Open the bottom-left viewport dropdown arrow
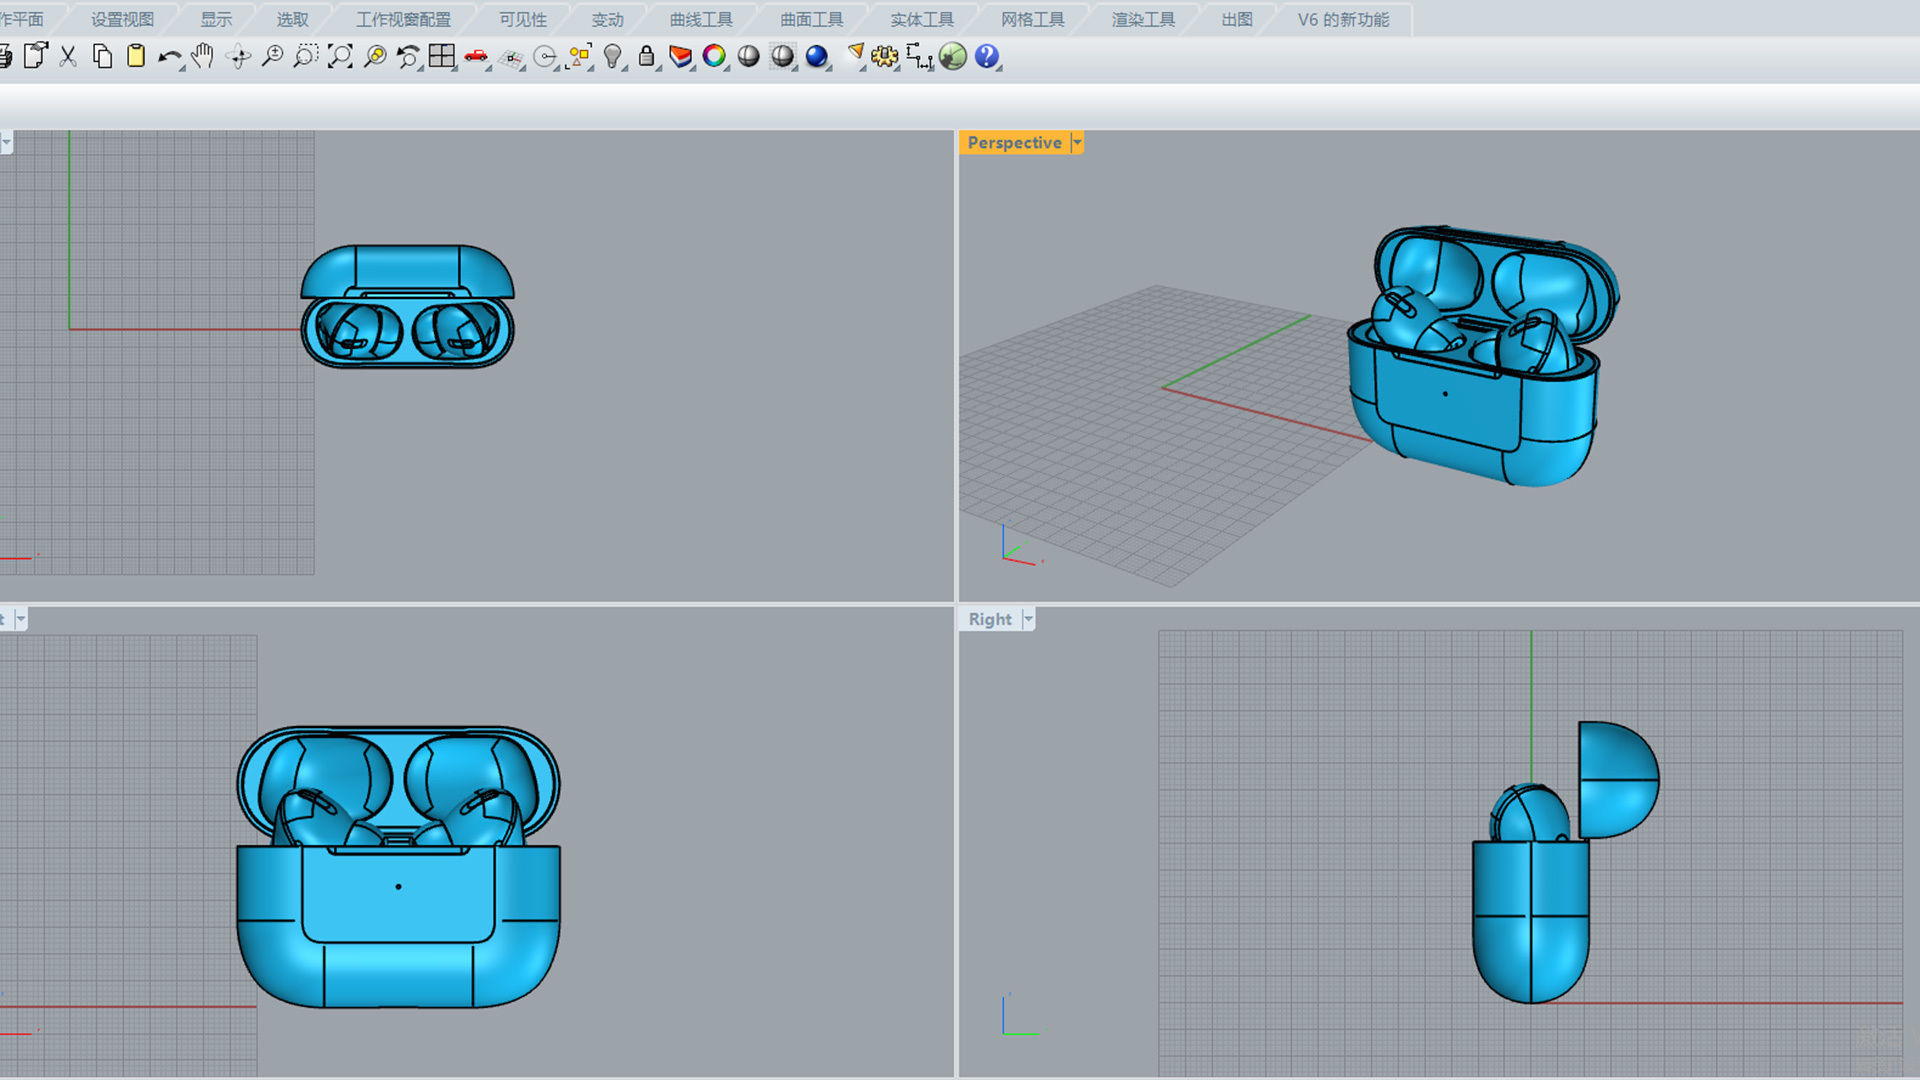Screen dimensions: 1920x1080 [20, 619]
